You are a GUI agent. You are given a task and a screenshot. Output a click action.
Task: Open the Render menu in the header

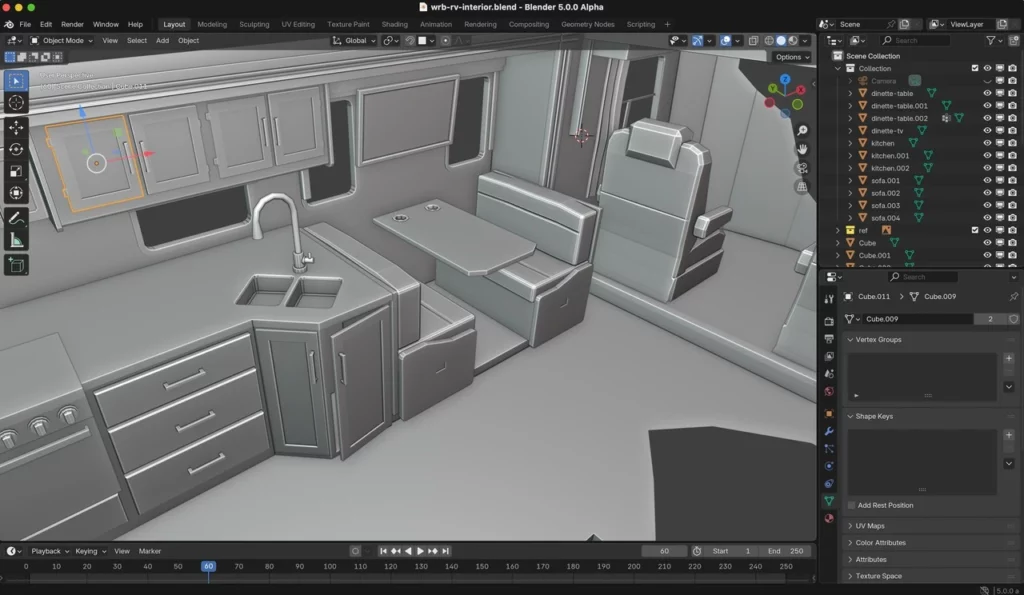click(71, 23)
